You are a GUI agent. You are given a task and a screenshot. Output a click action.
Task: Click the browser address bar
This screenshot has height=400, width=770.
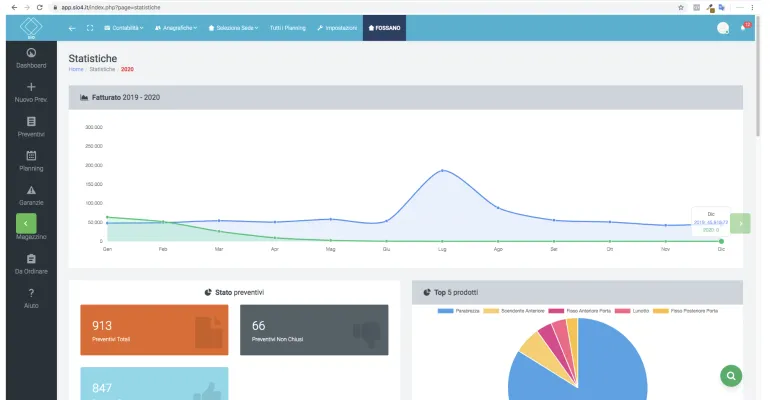point(363,7)
